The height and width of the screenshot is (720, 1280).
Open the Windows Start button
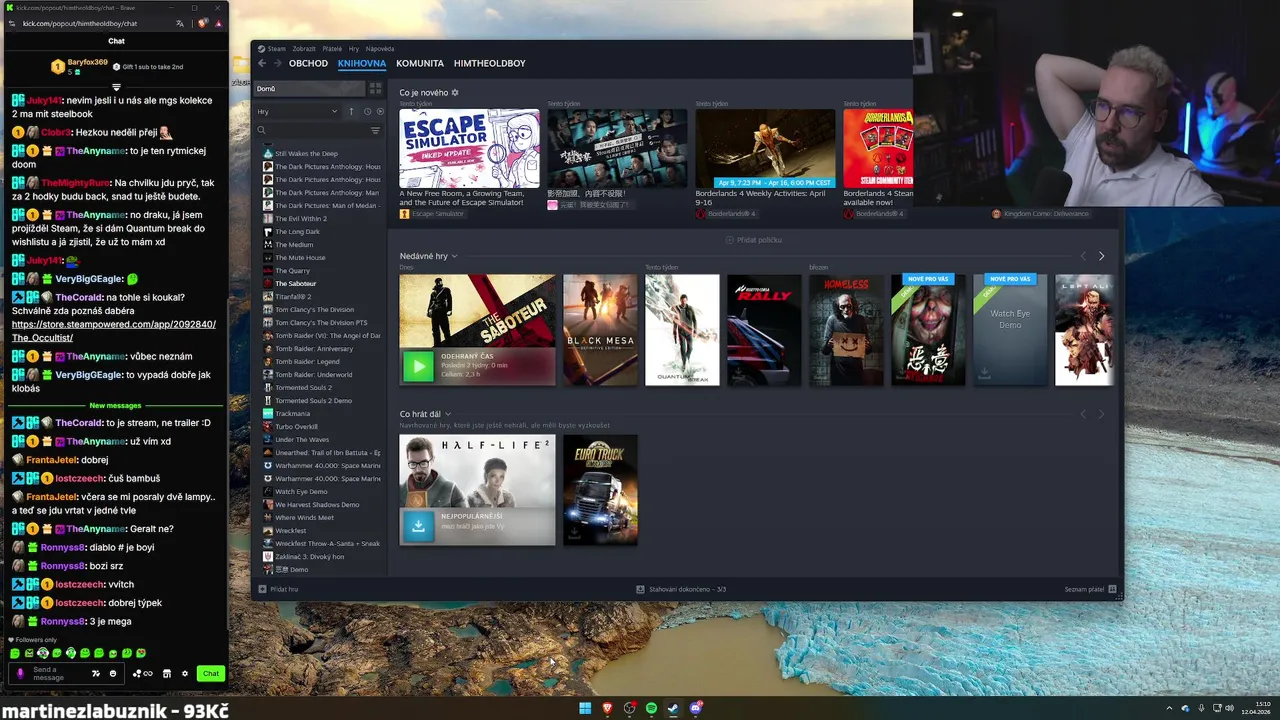(585, 708)
